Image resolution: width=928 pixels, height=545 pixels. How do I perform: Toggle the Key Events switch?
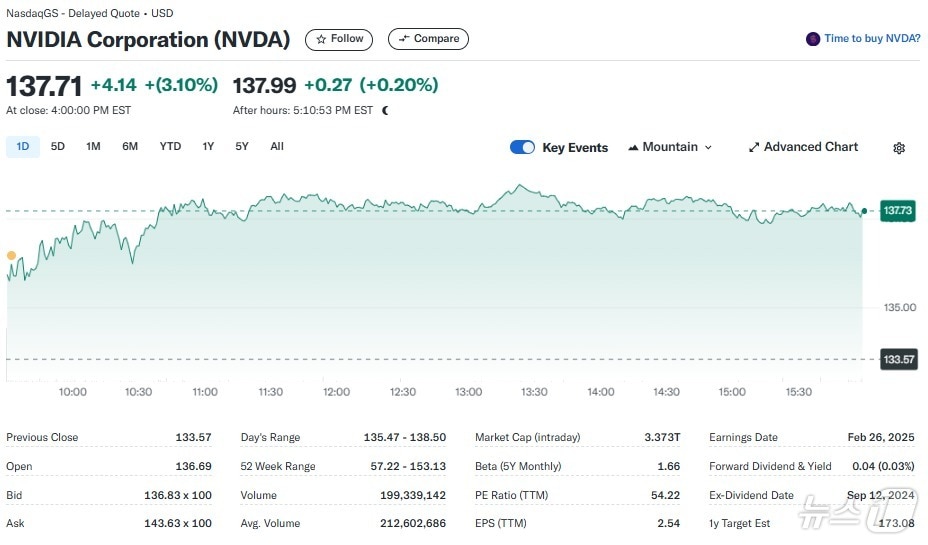pos(522,147)
